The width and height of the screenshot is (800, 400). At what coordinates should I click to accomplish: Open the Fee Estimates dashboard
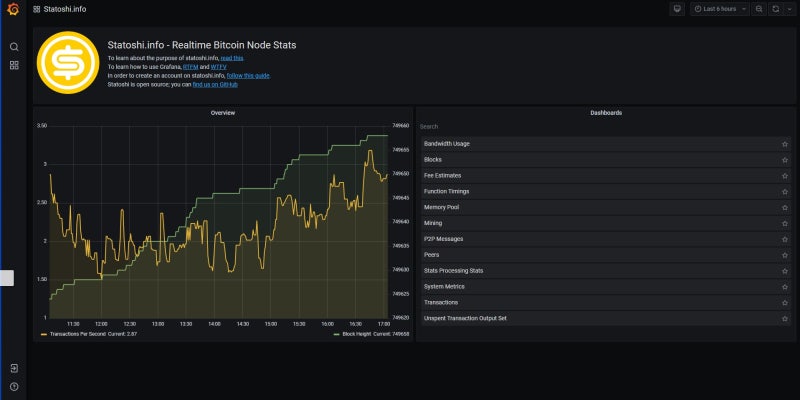point(606,176)
